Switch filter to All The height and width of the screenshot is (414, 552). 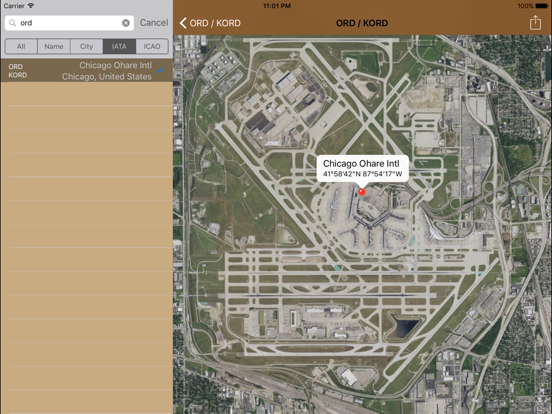click(21, 46)
